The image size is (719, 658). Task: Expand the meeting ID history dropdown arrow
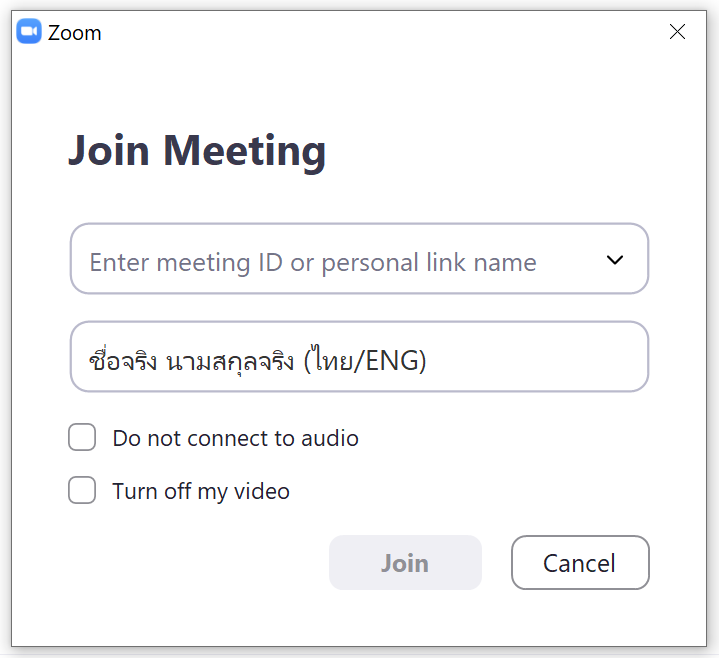(615, 260)
